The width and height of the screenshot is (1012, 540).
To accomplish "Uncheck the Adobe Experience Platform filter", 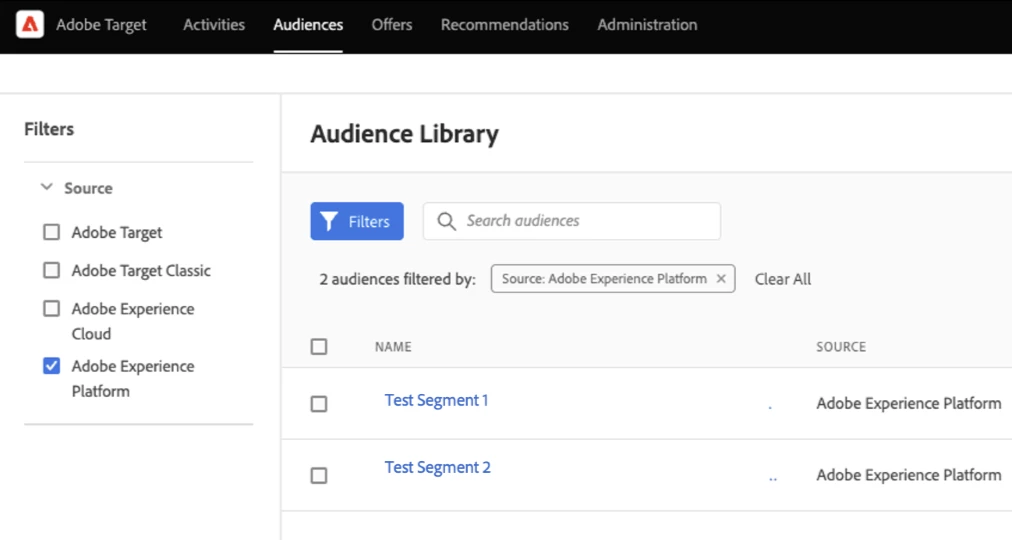I will point(51,366).
